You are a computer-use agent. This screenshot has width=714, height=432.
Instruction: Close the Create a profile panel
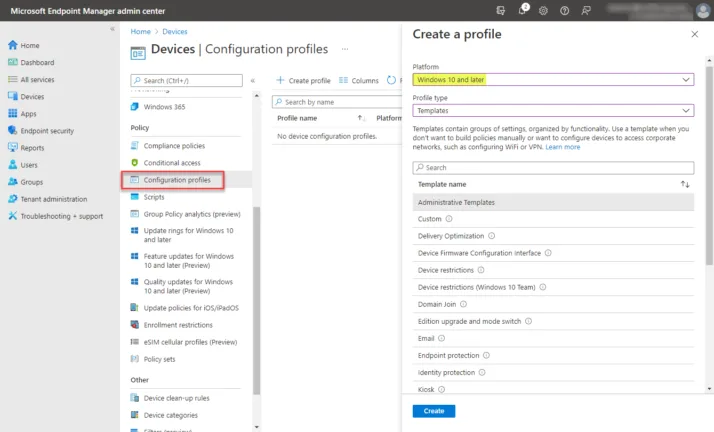pos(694,34)
